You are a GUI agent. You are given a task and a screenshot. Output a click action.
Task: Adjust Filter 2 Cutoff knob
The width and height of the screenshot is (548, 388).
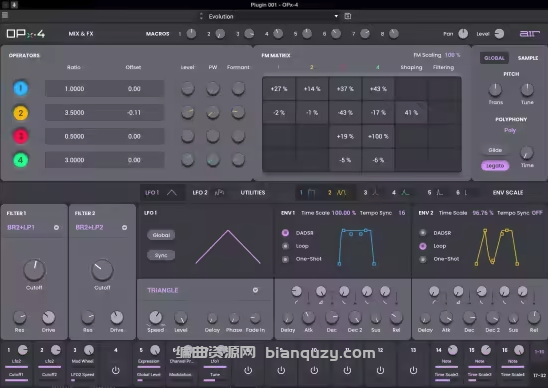(x=102, y=270)
